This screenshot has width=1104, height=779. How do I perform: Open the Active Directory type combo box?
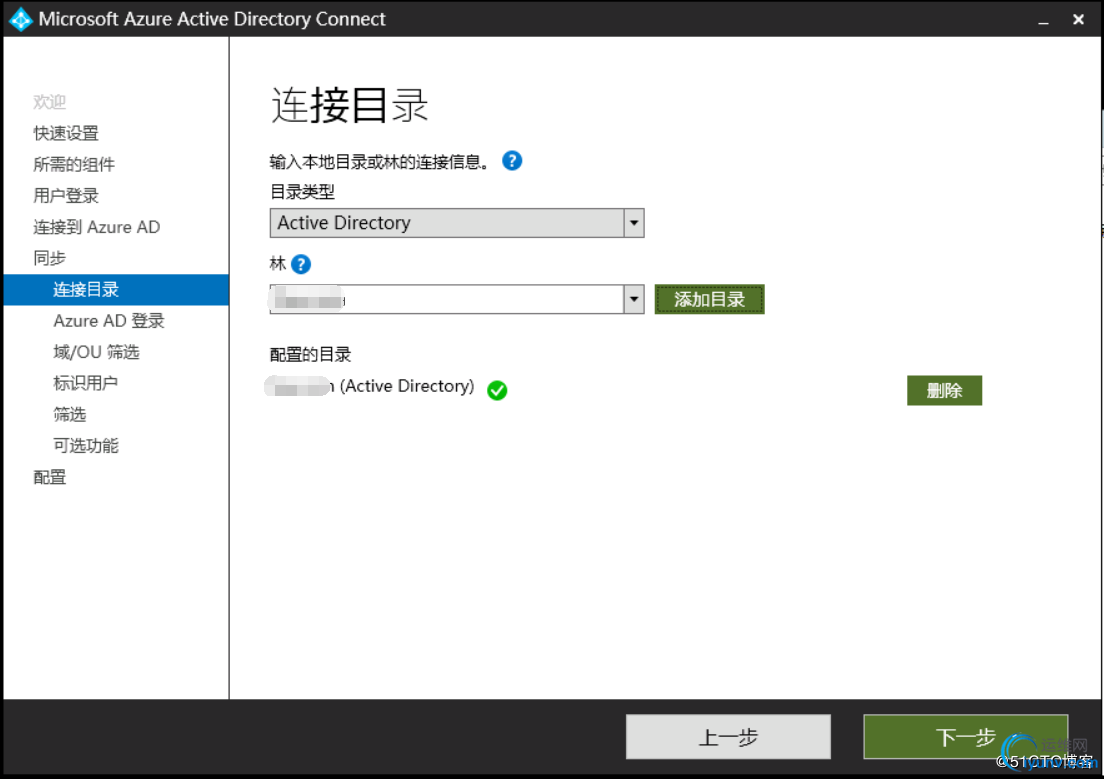[457, 223]
